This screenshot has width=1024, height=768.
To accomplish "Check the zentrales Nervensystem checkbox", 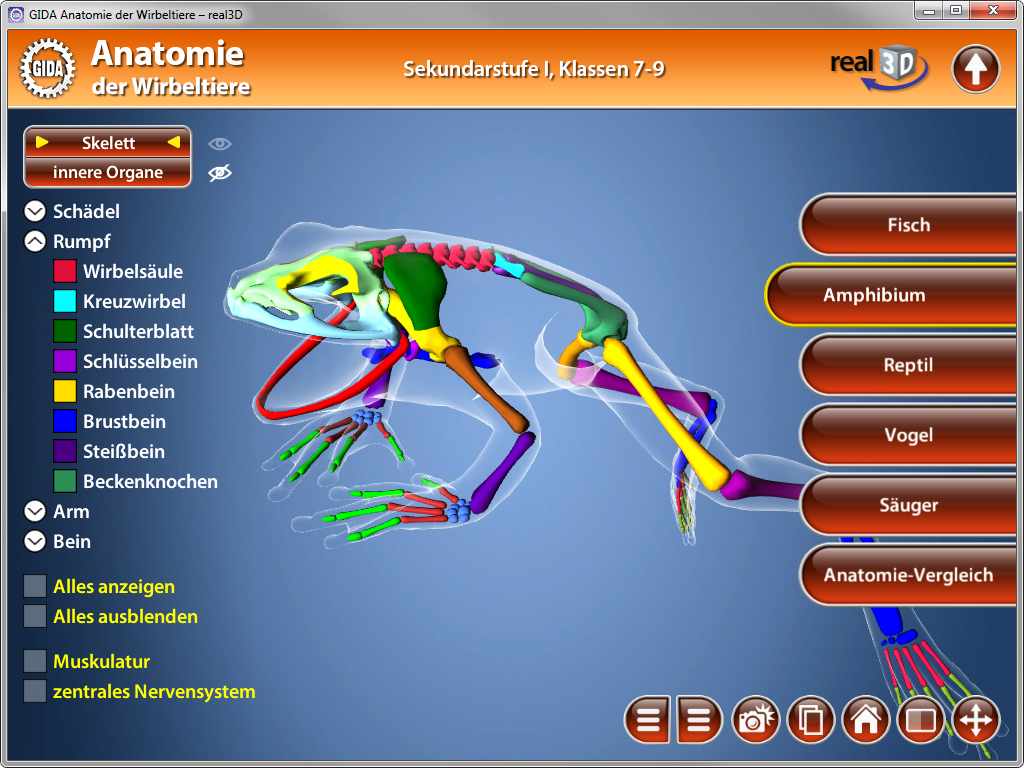I will click(35, 692).
